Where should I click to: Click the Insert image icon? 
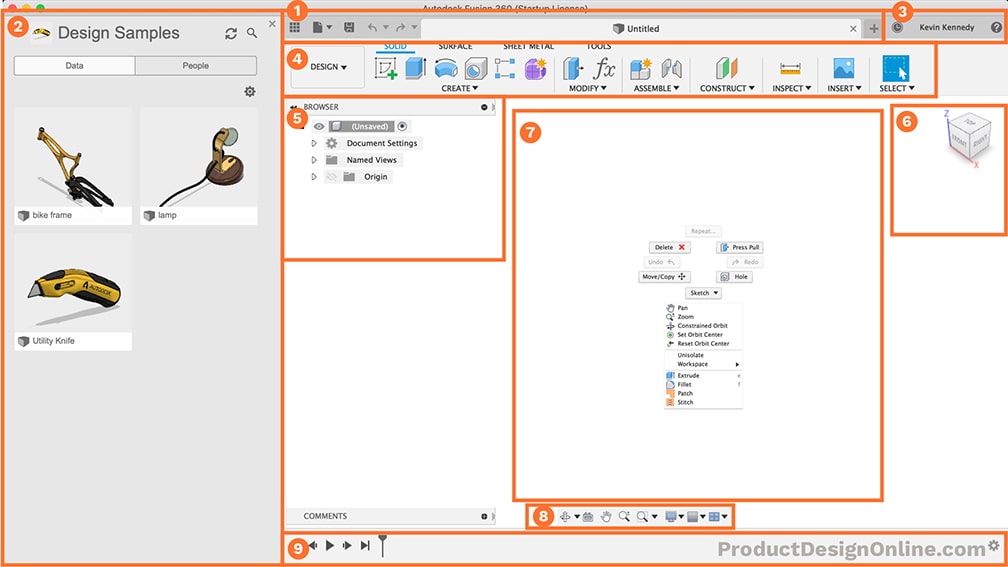click(843, 68)
